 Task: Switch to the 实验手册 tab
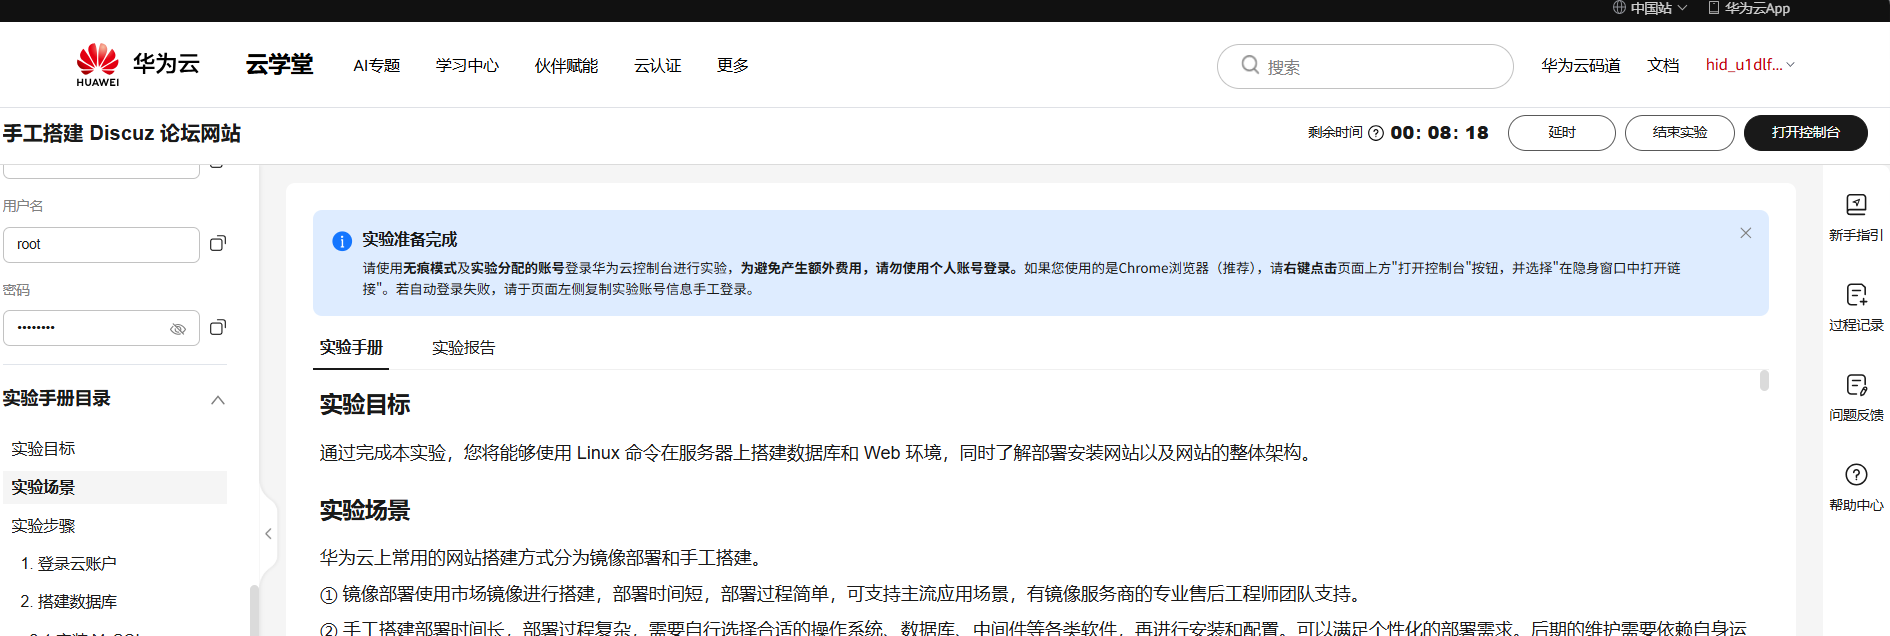pyautogui.click(x=351, y=347)
